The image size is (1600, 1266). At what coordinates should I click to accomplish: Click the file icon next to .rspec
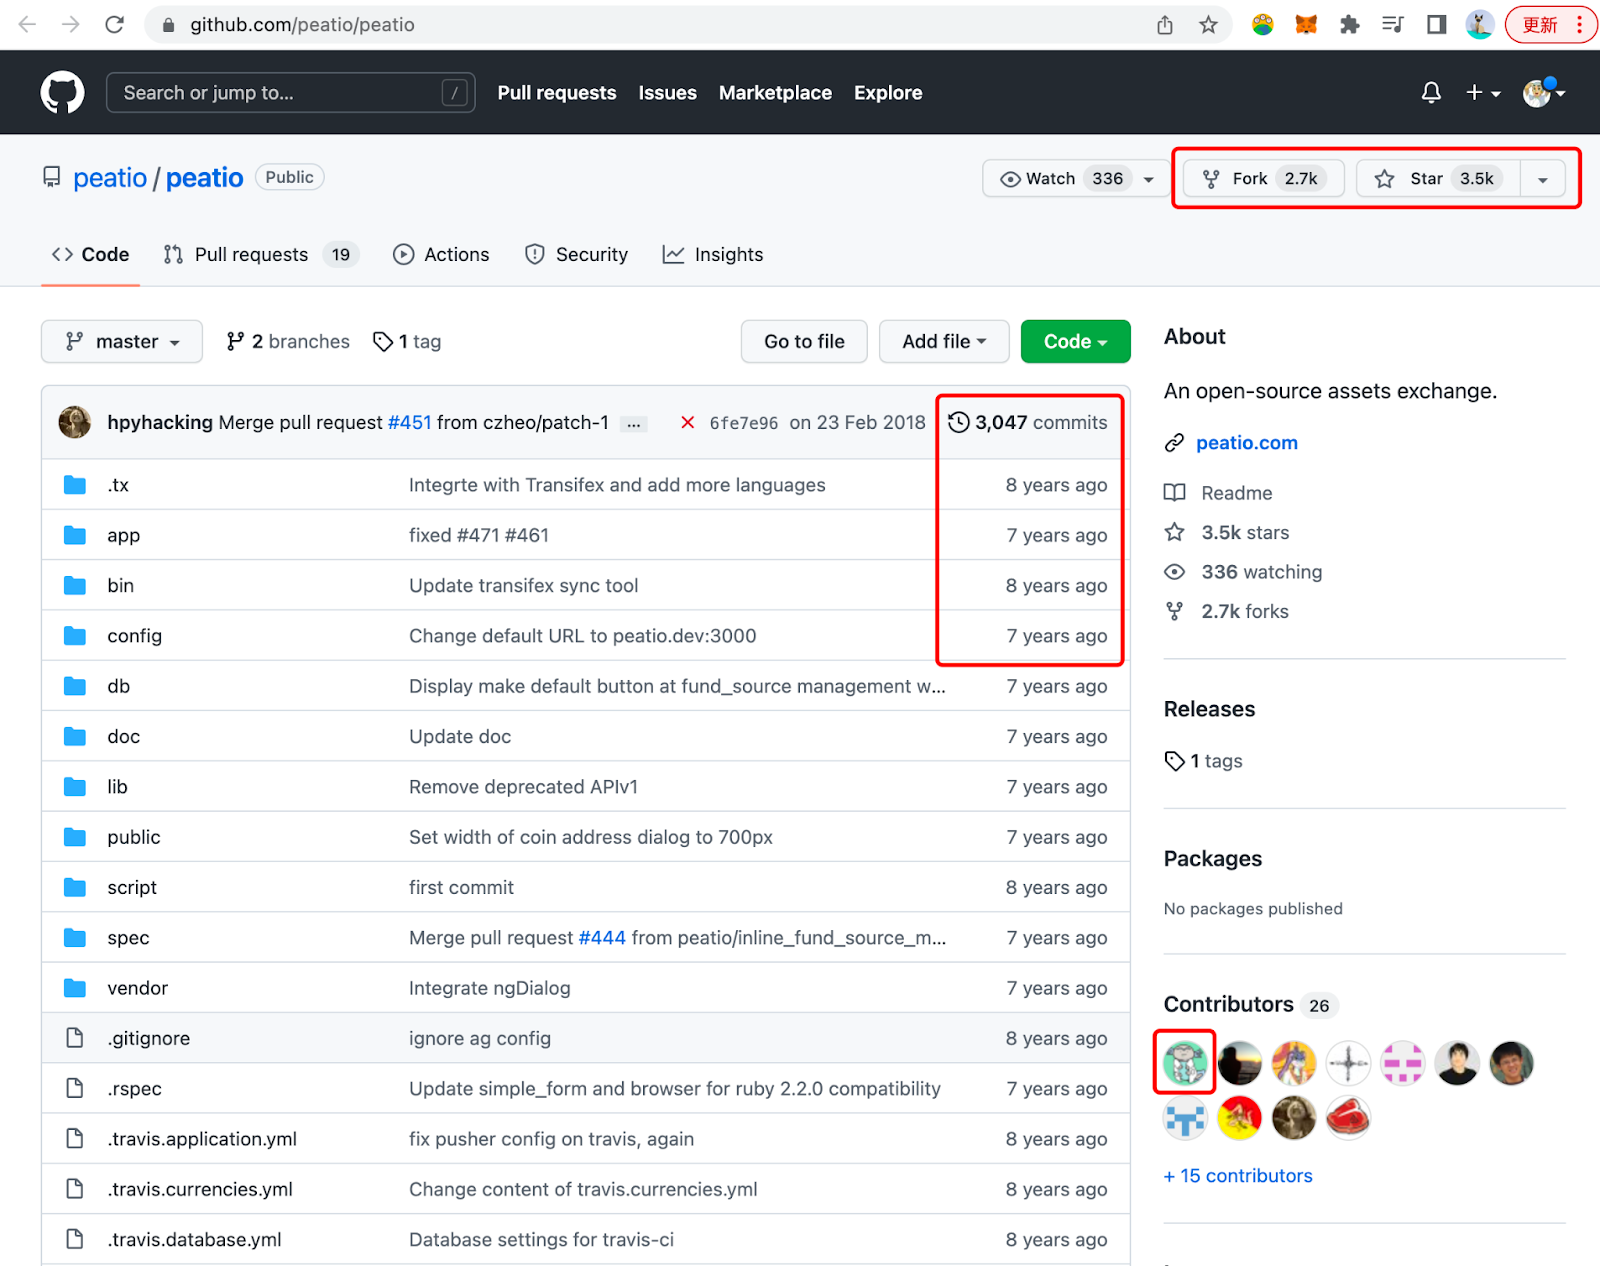pos(75,1089)
